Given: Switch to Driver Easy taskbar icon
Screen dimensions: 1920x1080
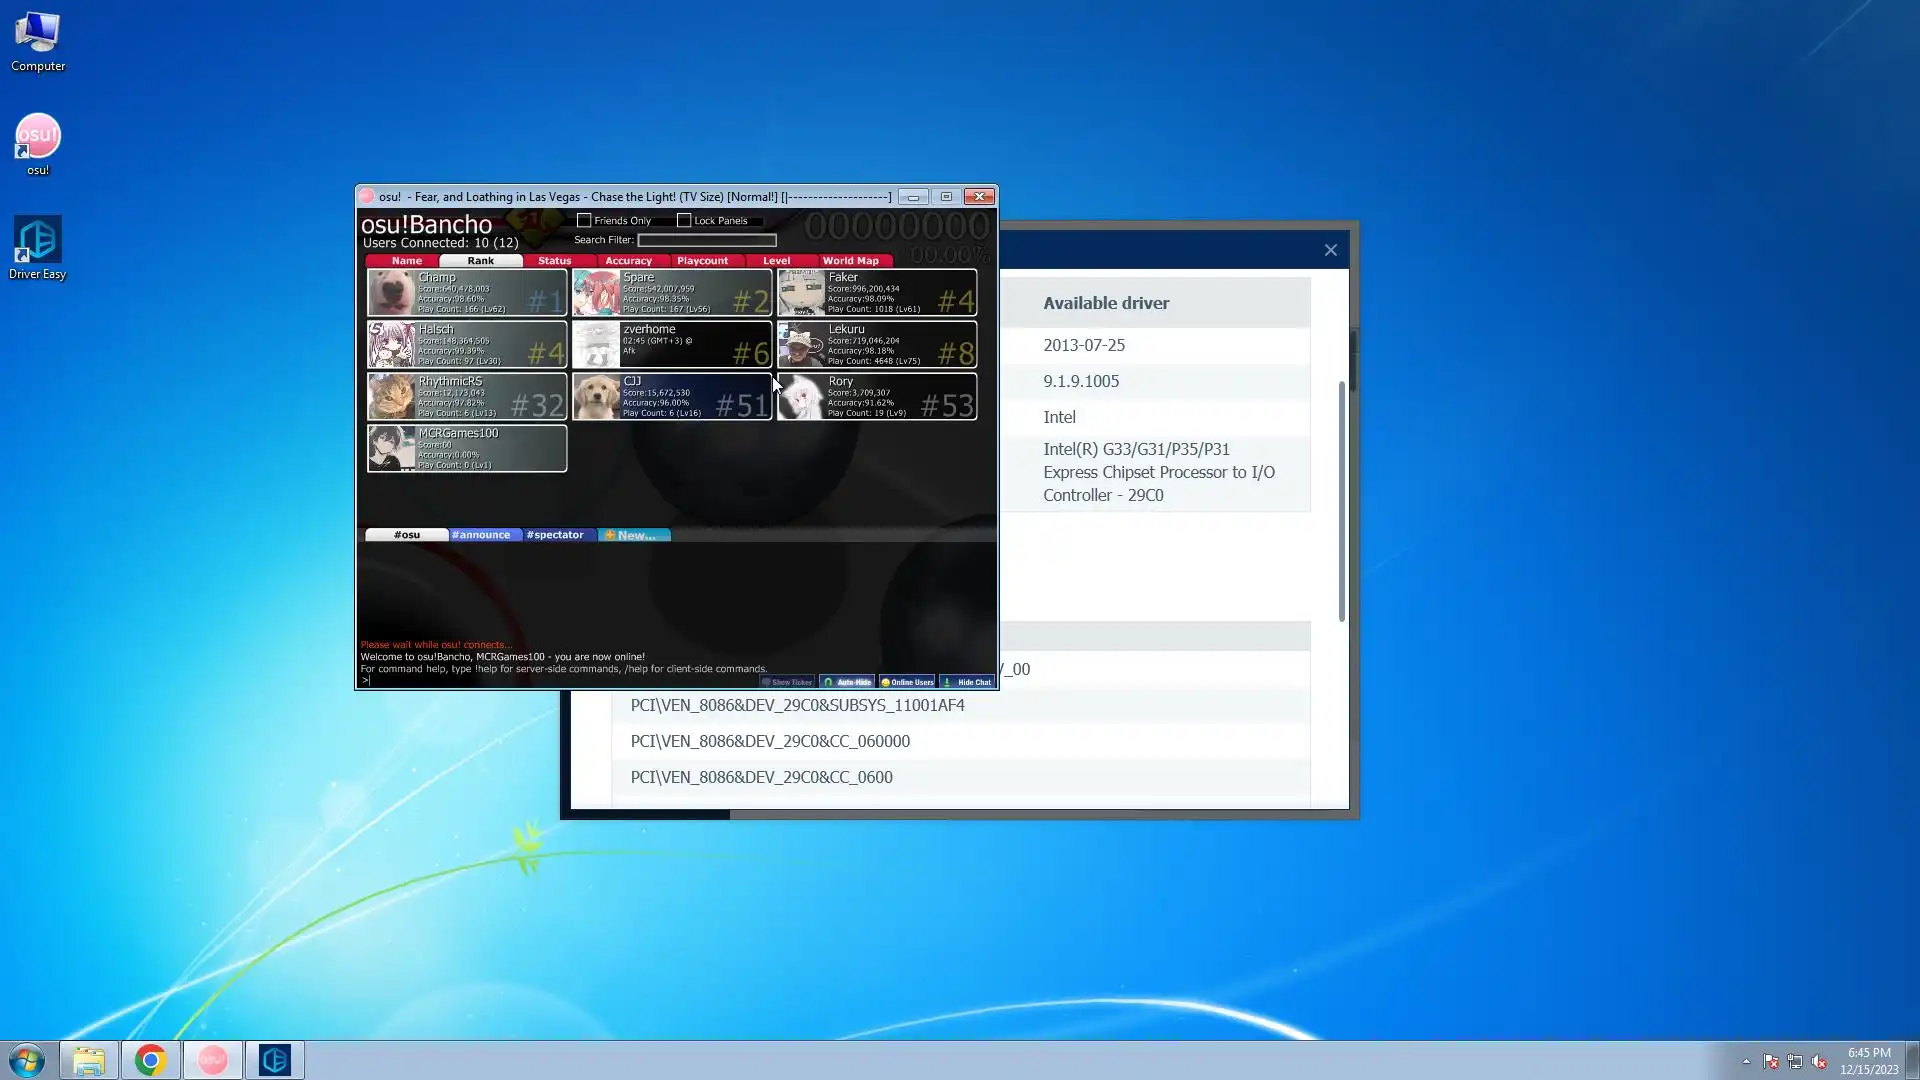Looking at the screenshot, I should coord(274,1060).
